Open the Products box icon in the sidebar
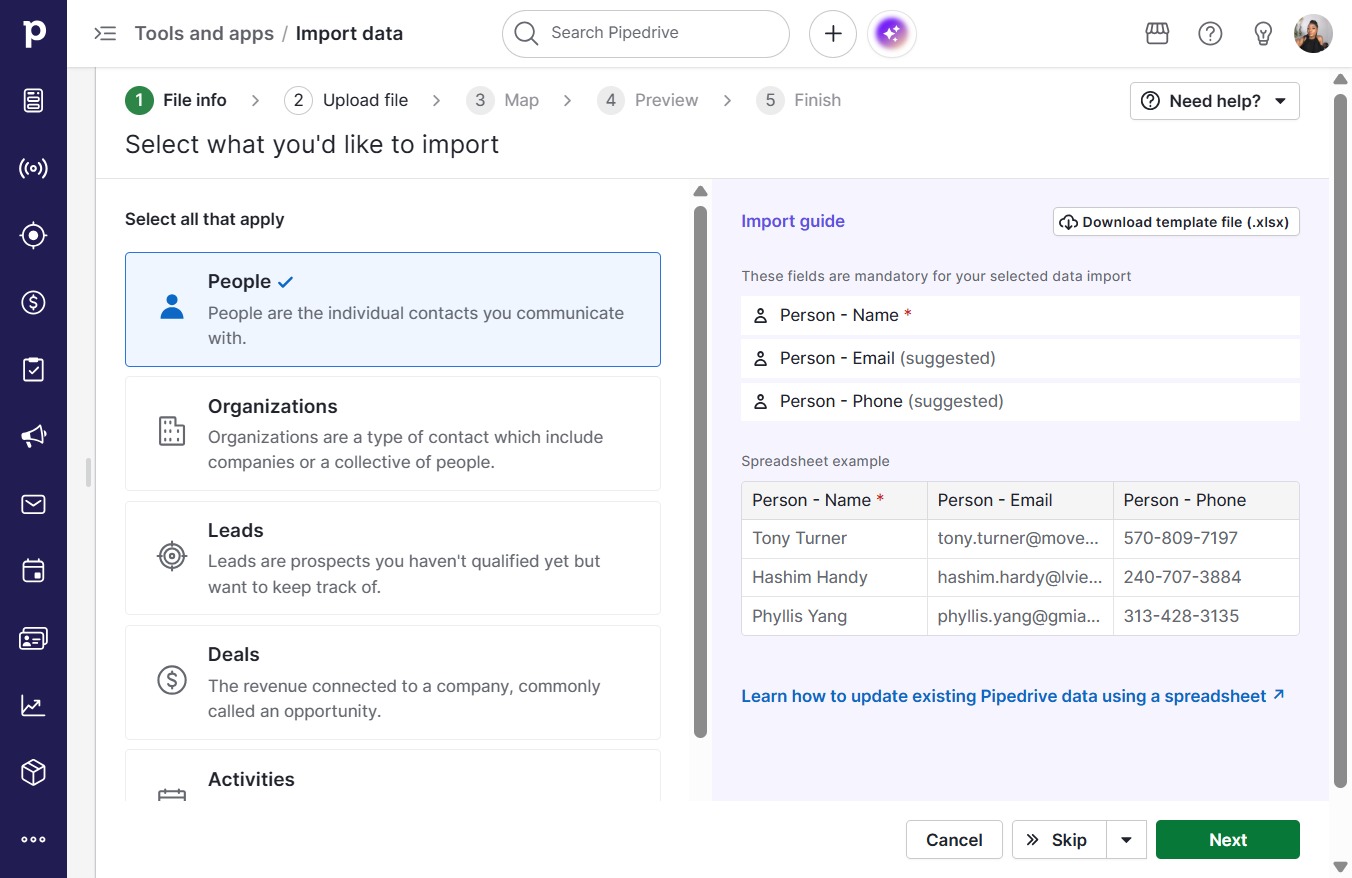Viewport: 1352px width, 878px height. tap(34, 772)
